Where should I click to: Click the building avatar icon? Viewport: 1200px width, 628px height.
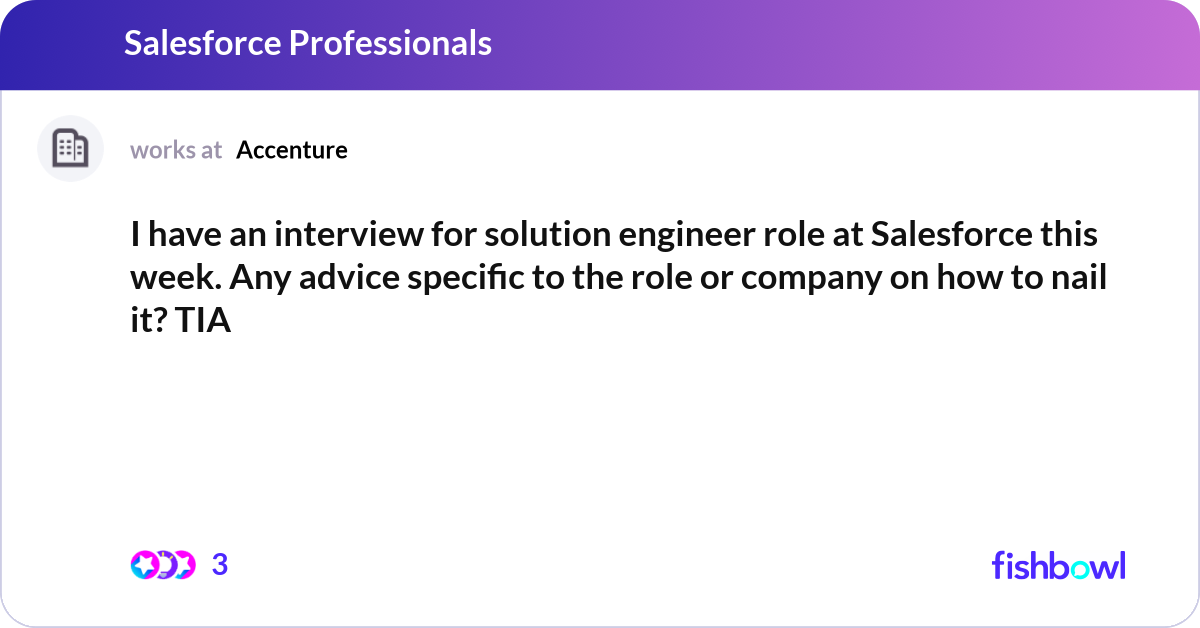pos(70,149)
